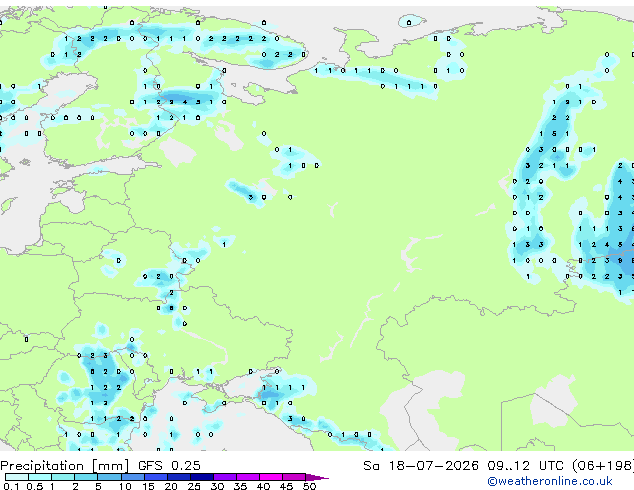Viewport: 634px width, 490px height.
Task: Click the "15" legend scale label
Action: coord(148,486)
